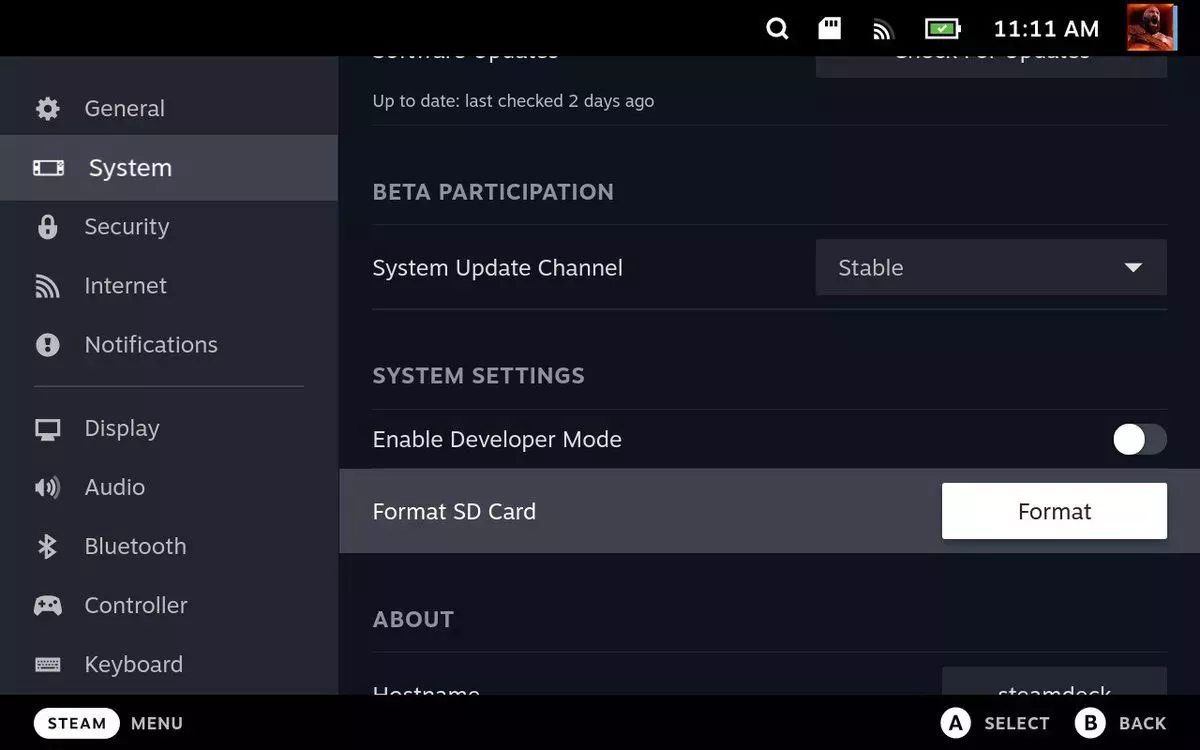Click the General gear icon in sidebar

pos(48,109)
